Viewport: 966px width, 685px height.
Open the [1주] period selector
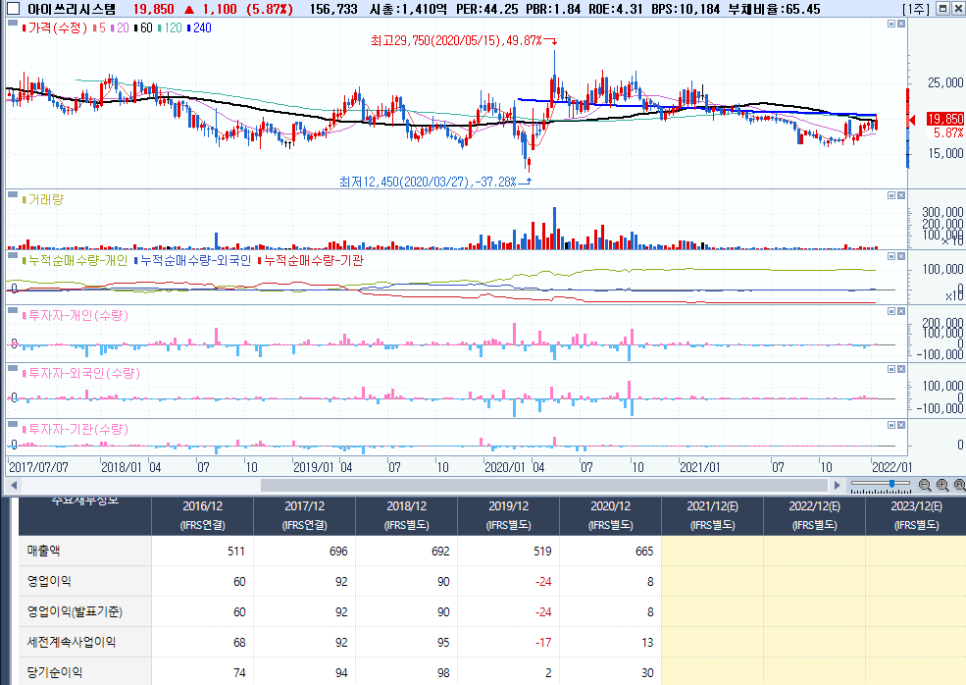point(915,9)
